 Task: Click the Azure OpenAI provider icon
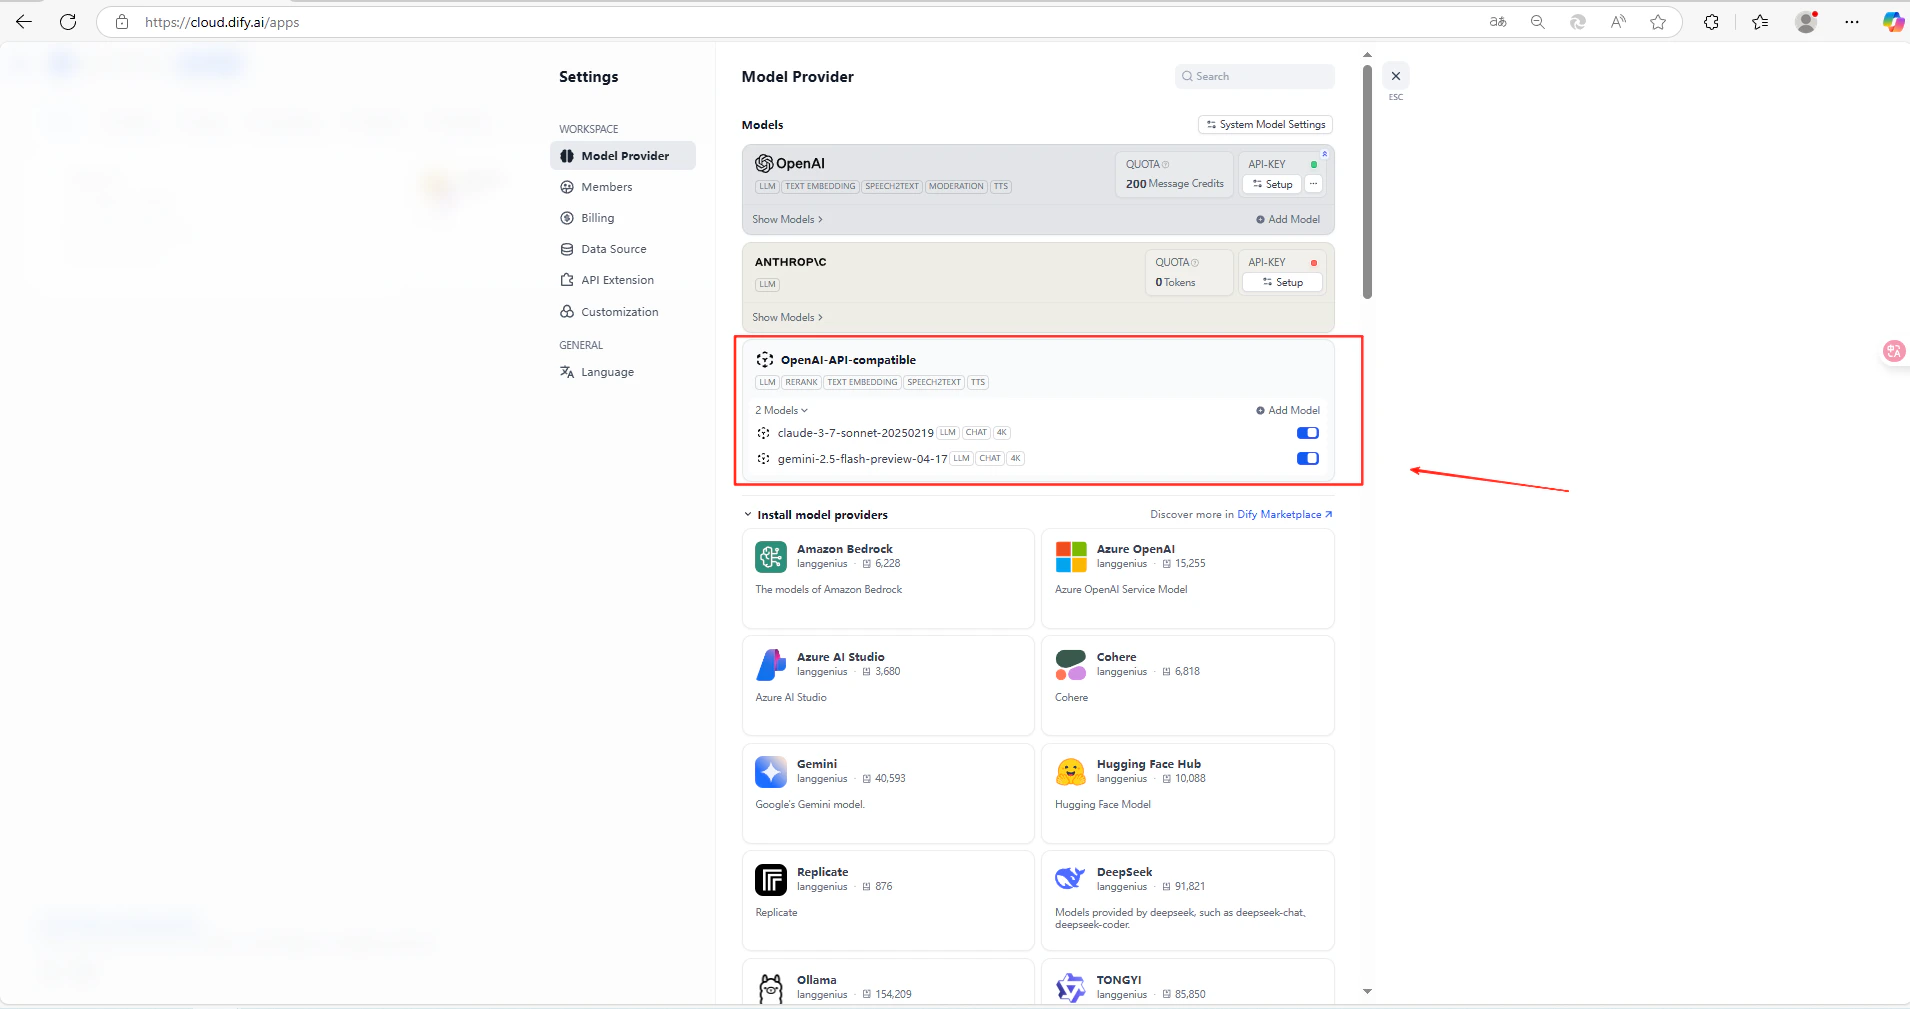[x=1071, y=557]
